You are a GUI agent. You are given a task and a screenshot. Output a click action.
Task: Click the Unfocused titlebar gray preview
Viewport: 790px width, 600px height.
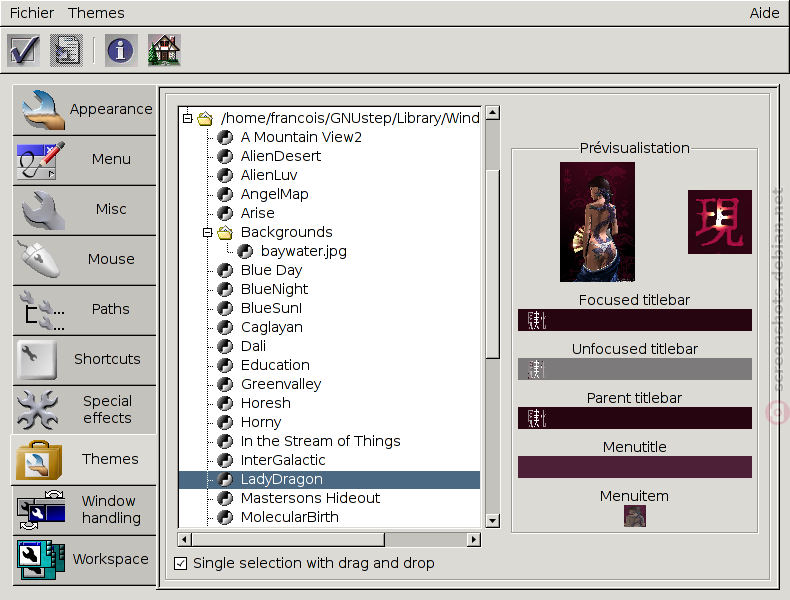pos(634,369)
